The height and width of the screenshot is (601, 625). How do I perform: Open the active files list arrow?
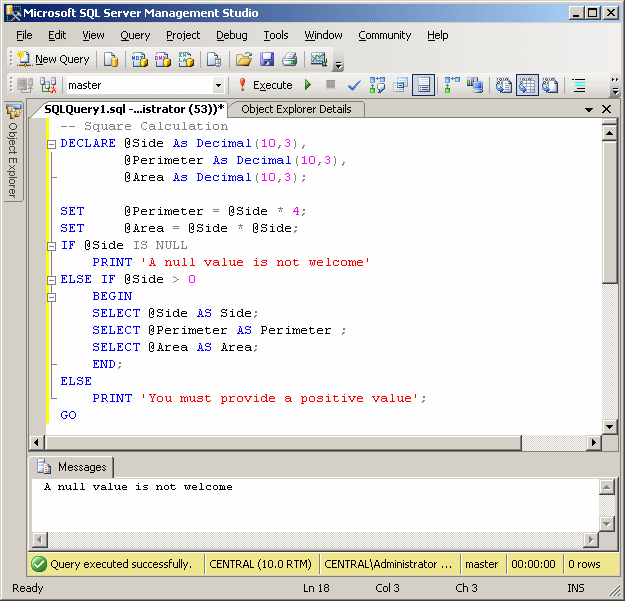tap(589, 109)
